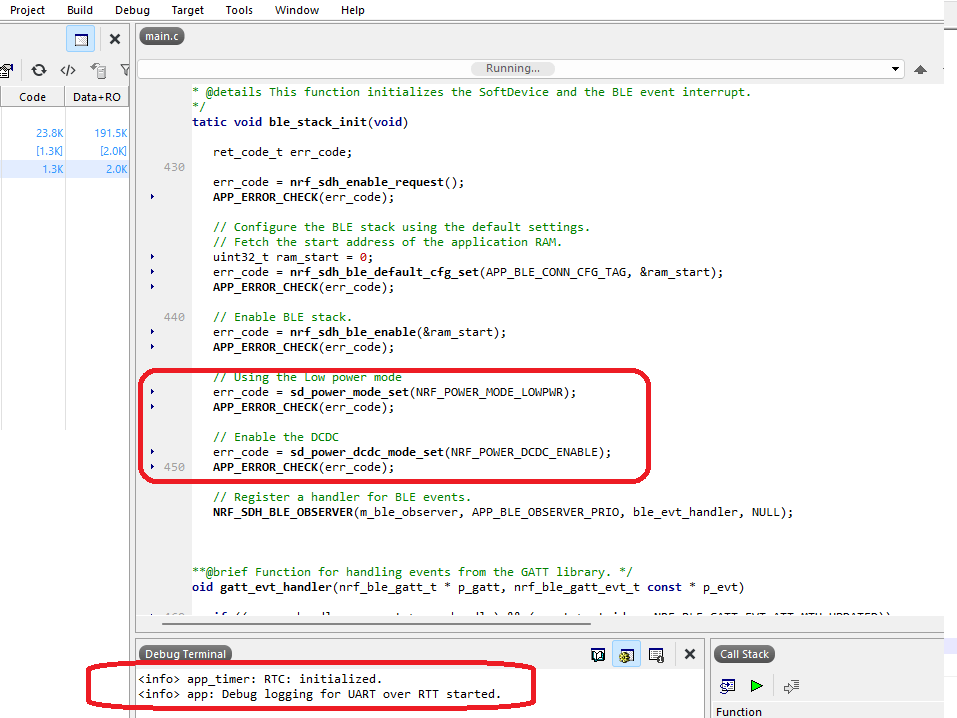Toggle breakpoint marker beside sd_power_mode_set line

click(152, 392)
